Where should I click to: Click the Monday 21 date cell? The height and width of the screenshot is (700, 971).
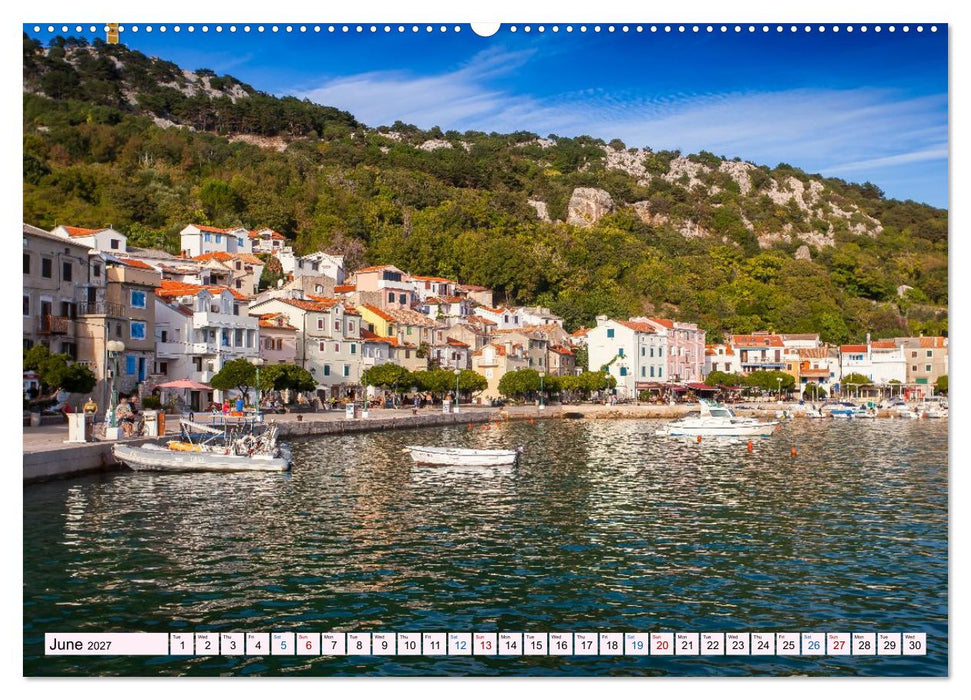pos(687,644)
